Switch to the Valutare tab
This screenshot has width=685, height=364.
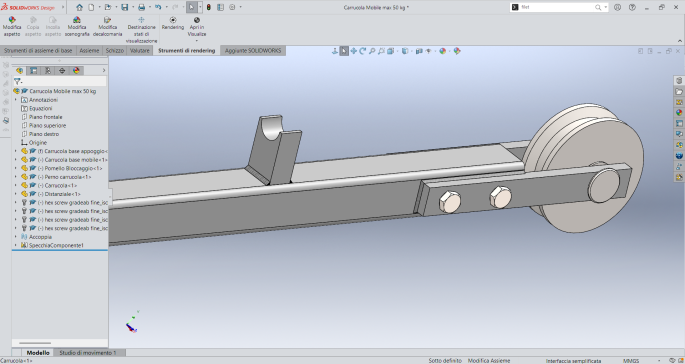140,51
